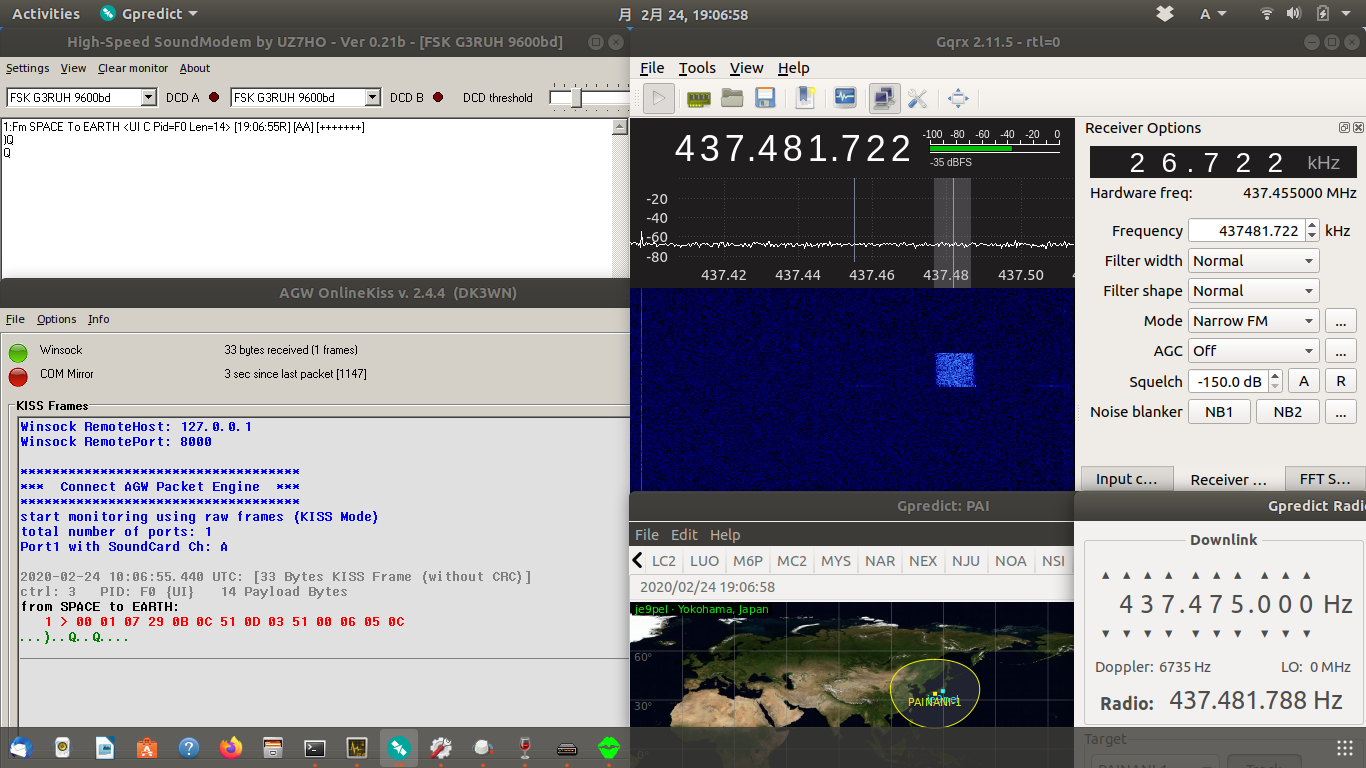This screenshot has height=768, width=1366.
Task: Click the Gqrx monitor waveform toolbar icon
Action: click(846, 98)
